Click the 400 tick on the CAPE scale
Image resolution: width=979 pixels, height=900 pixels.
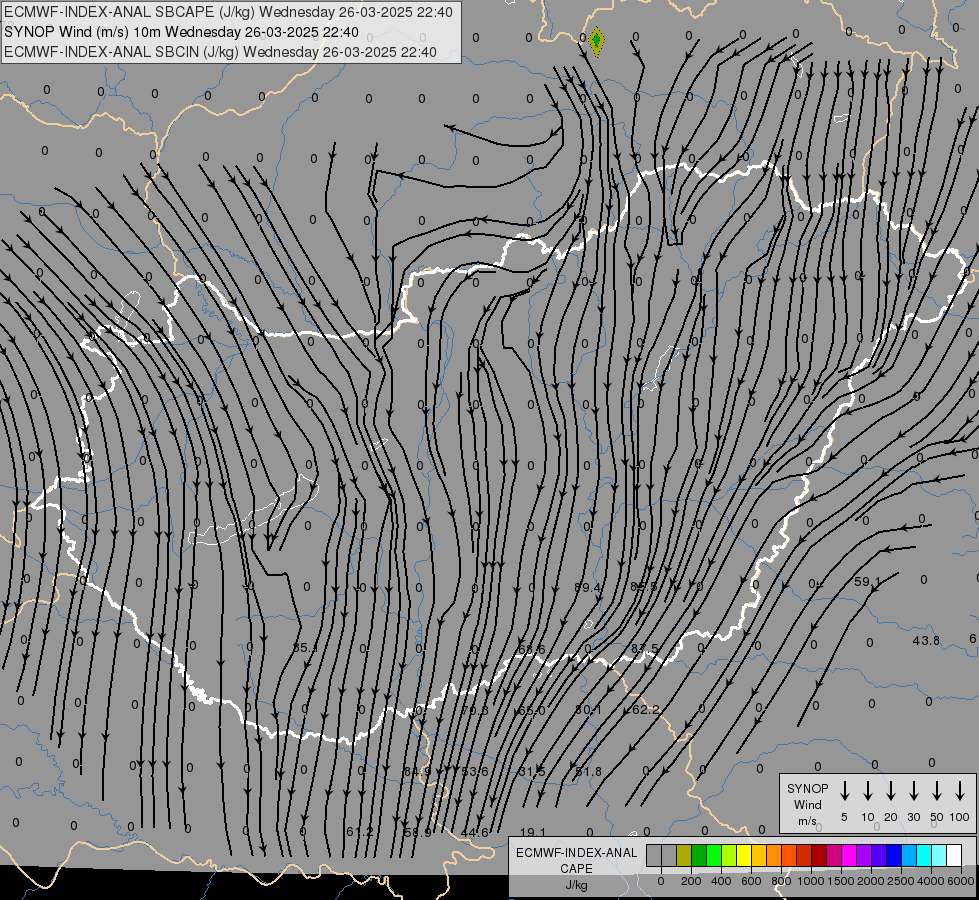(721, 881)
